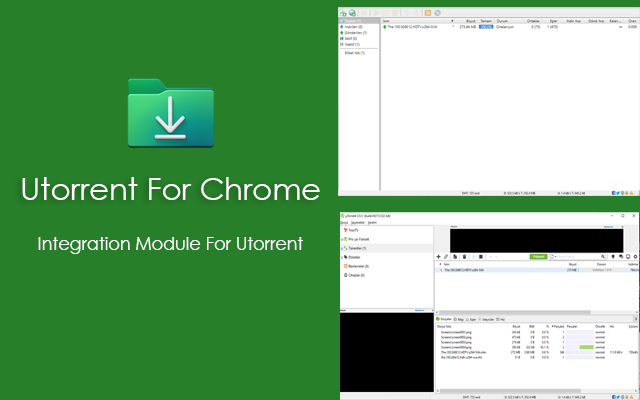Switch to İzleyiciler tab in detail pane
Image resolution: width=640 pixels, height=400 pixels.
[x=487, y=319]
